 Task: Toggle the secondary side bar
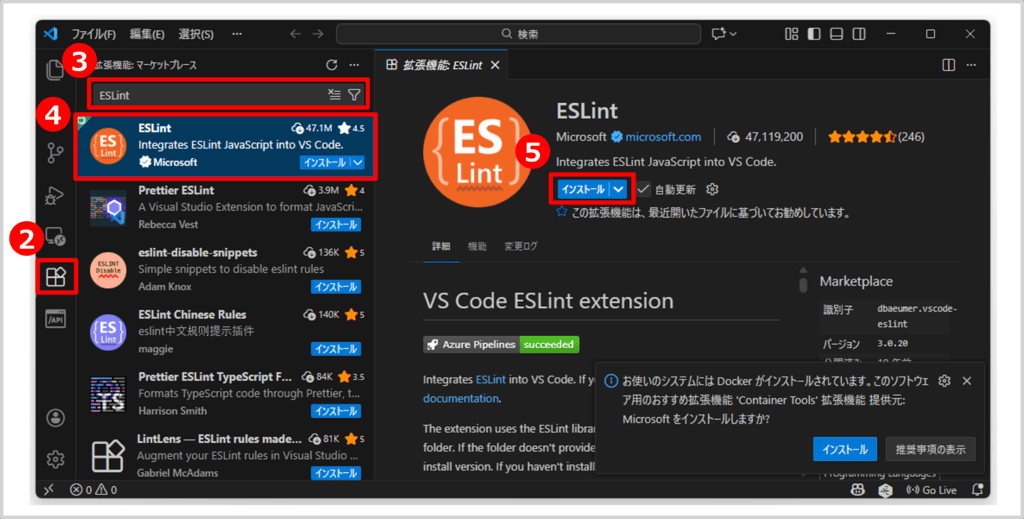point(859,34)
